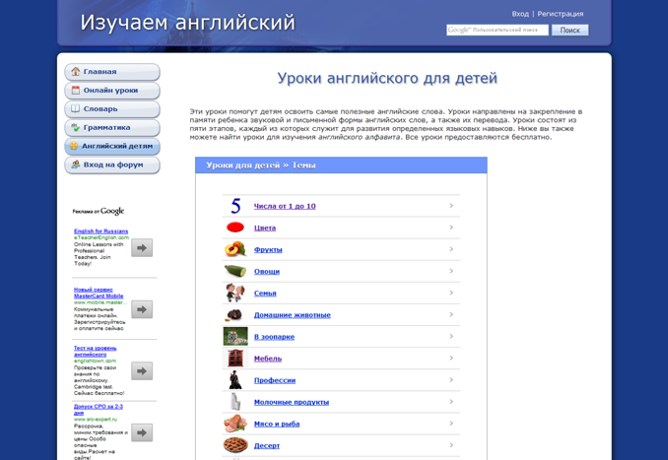
Task: Click the family icon beside Семья
Action: tap(235, 293)
